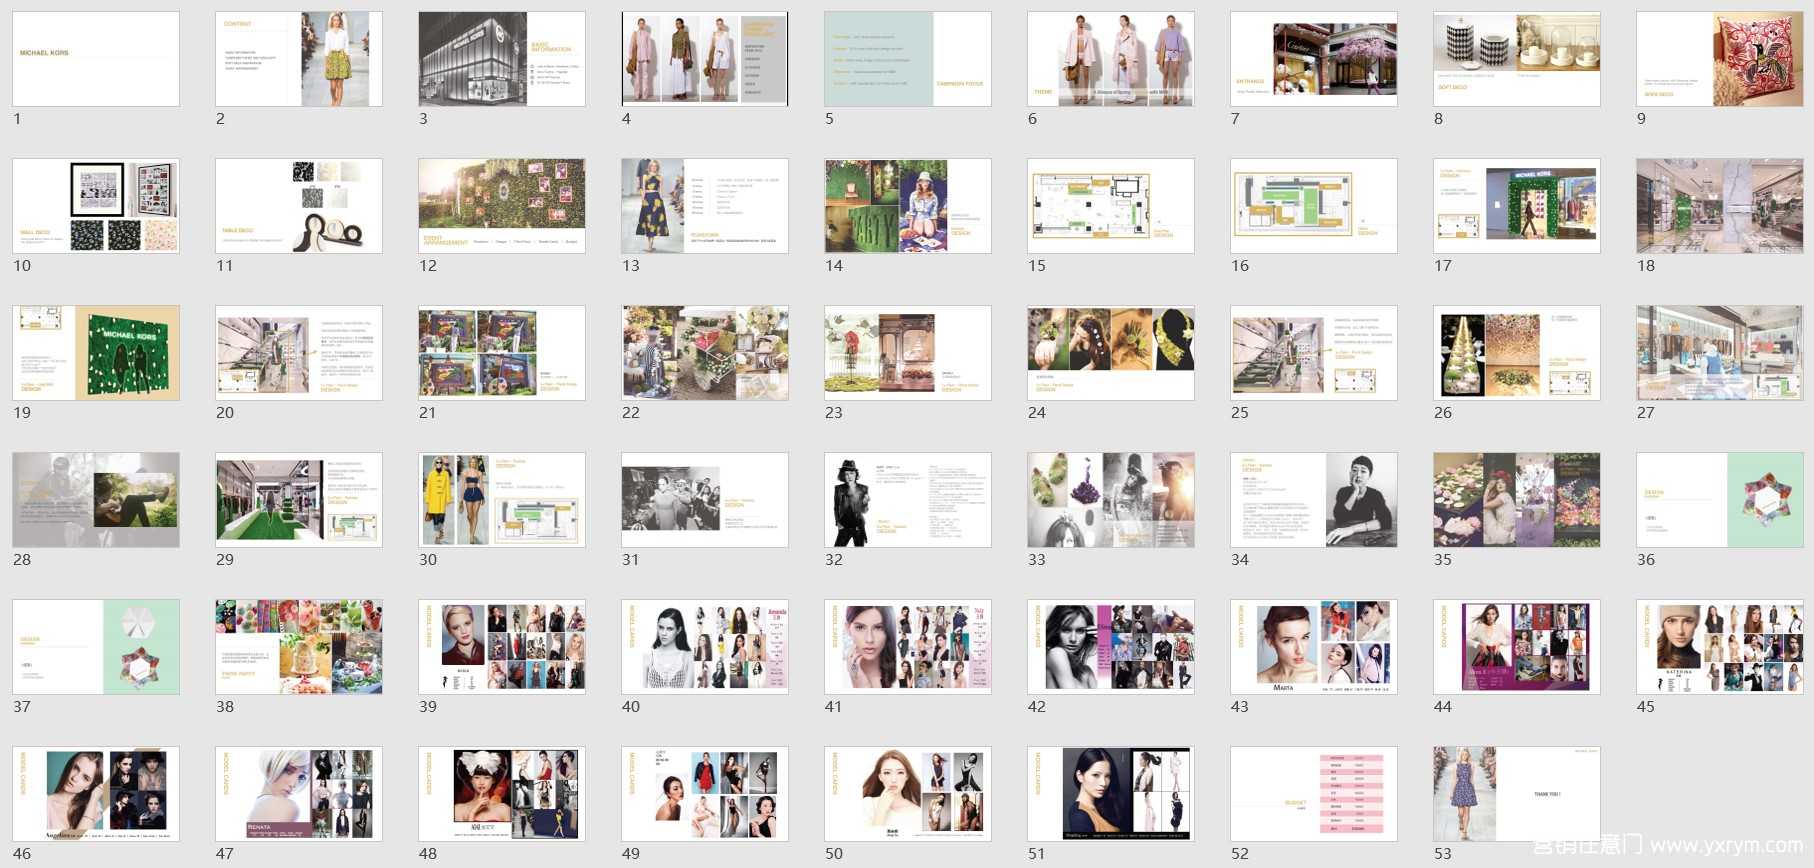Select slide 15 floor plan thumbnail
The height and width of the screenshot is (868, 1814).
(1111, 206)
